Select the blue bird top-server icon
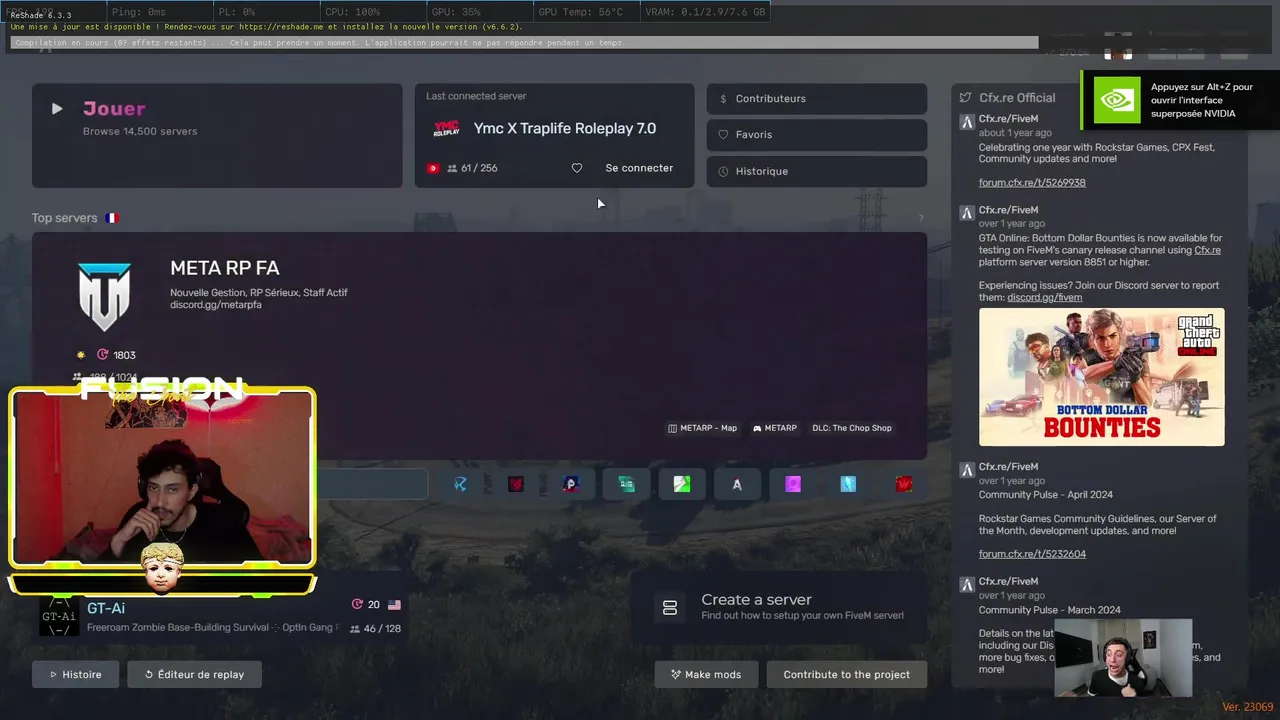This screenshot has height=720, width=1280. point(460,484)
